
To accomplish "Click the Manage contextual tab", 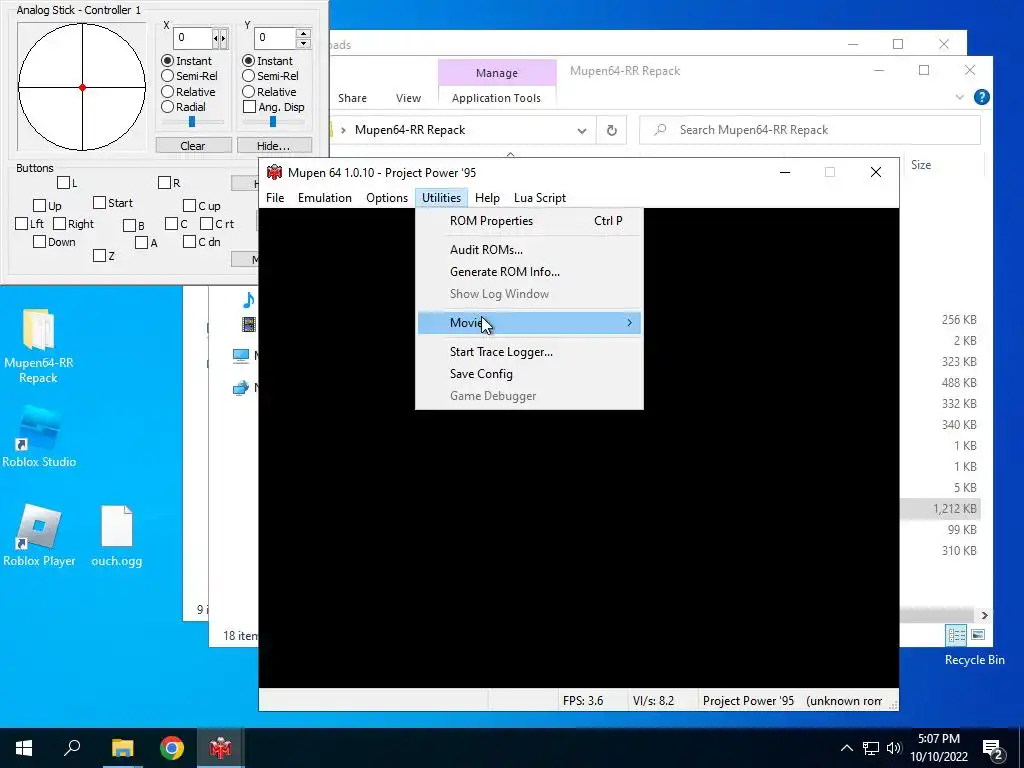I will click(496, 72).
